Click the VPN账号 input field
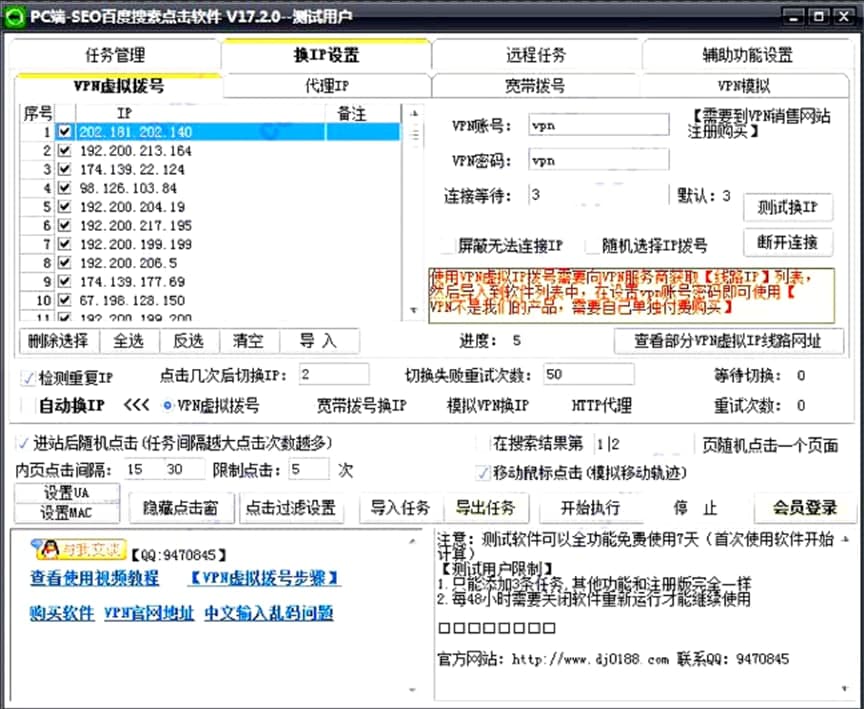Screen dimensions: 864x709 point(598,125)
